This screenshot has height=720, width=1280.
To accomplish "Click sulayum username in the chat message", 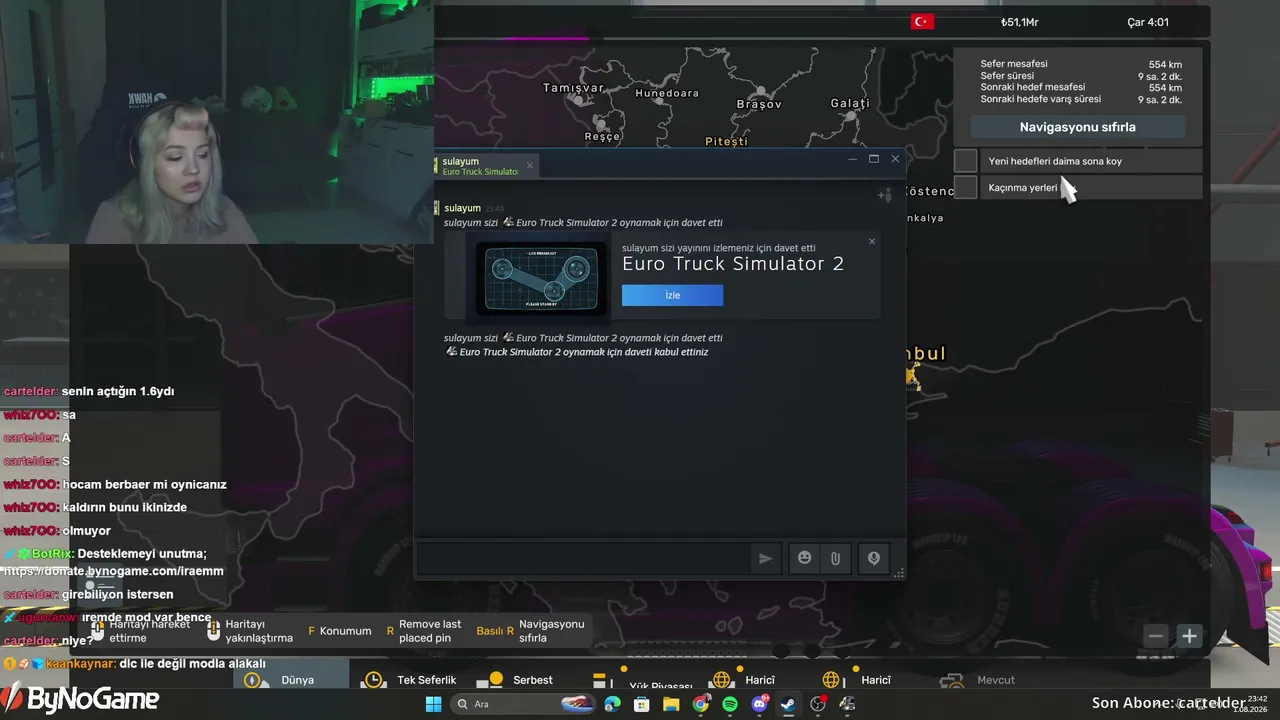I will (463, 208).
